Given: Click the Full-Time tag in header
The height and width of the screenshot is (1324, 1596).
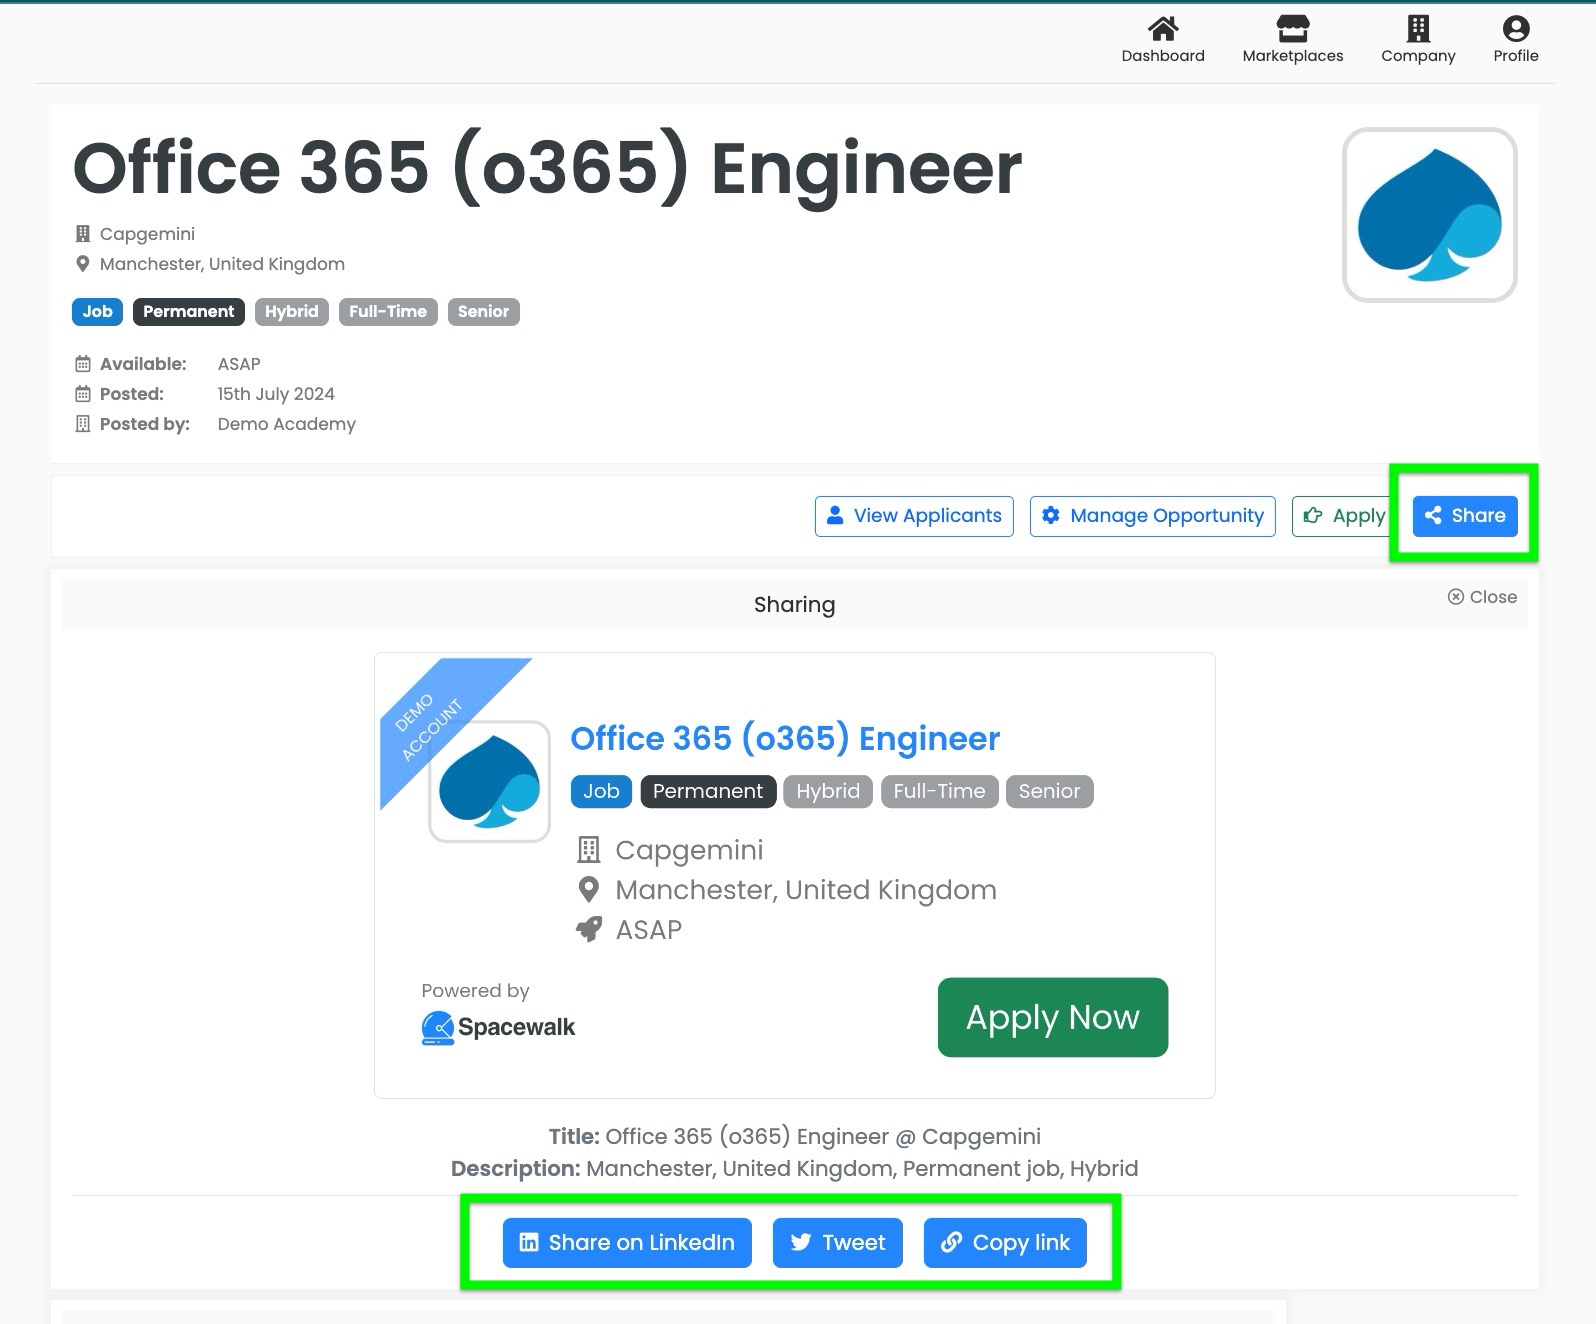Looking at the screenshot, I should (x=387, y=312).
